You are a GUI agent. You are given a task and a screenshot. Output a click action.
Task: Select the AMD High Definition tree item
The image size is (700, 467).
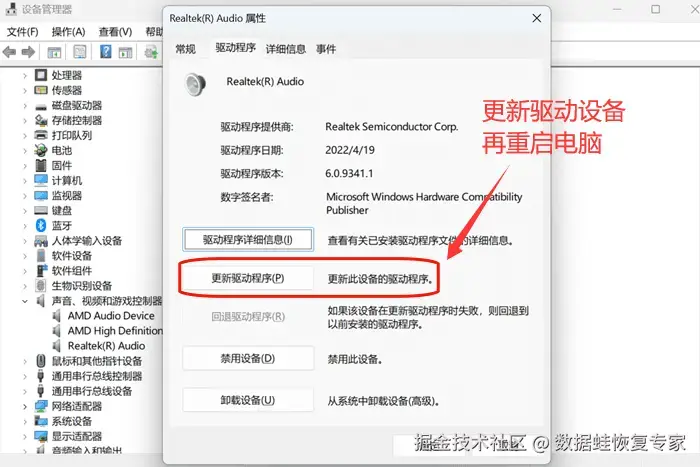click(x=115, y=331)
